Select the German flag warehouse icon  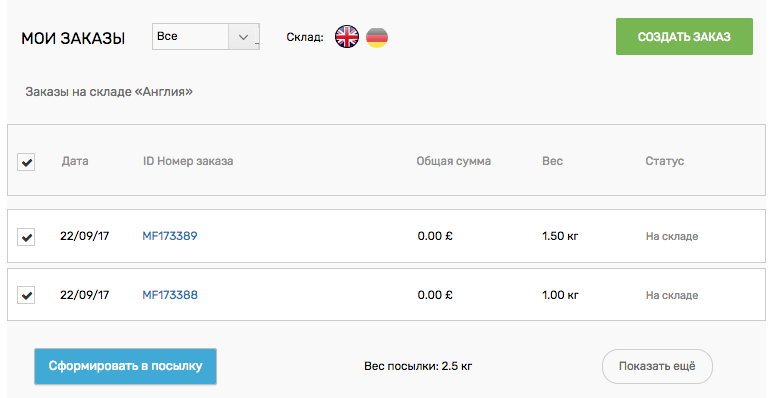pos(377,37)
